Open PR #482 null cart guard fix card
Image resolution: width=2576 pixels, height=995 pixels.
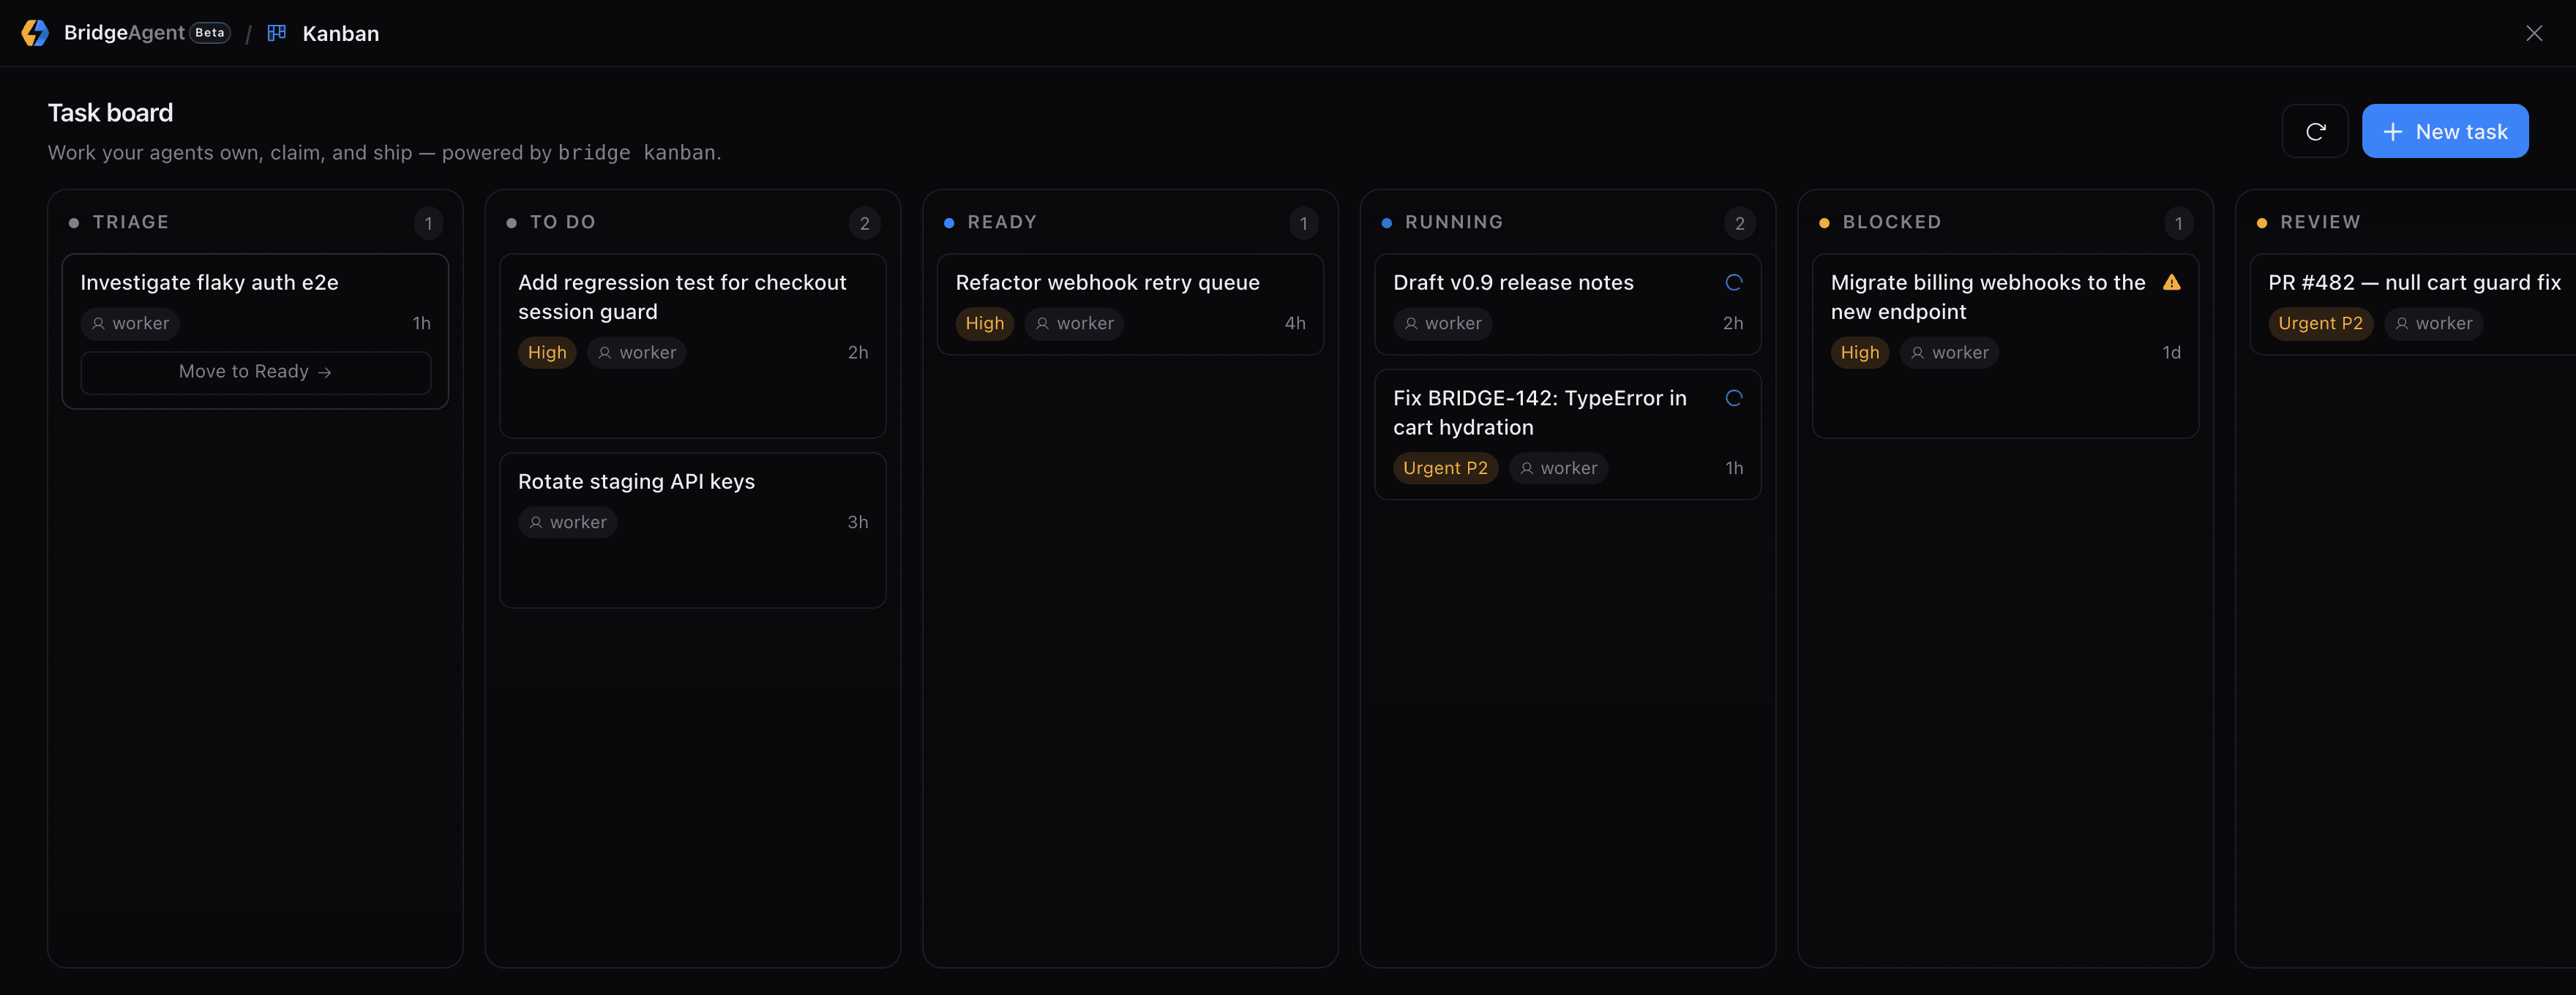[2412, 304]
